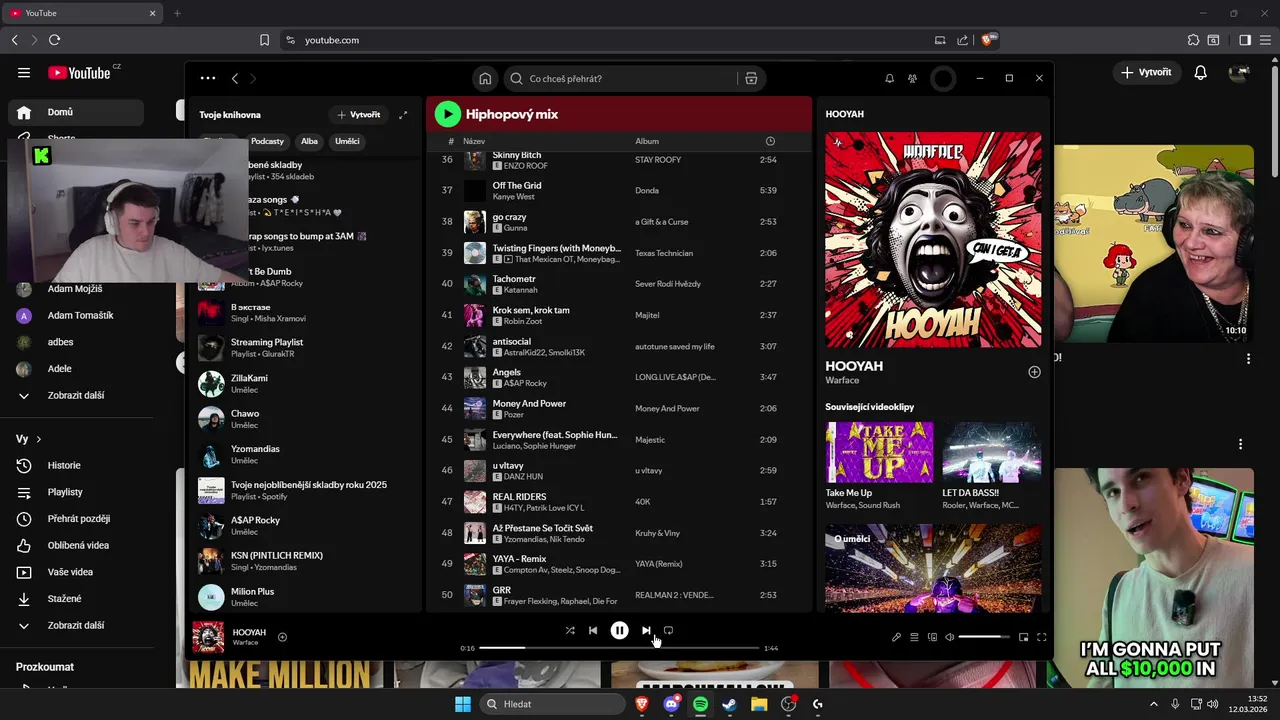Select track go crazy by Gunna
The height and width of the screenshot is (720, 1280).
(619, 222)
